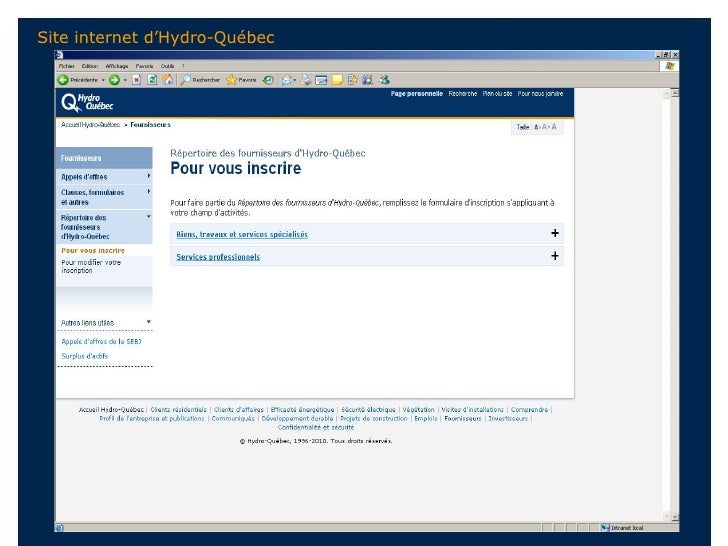The width and height of the screenshot is (728, 546).
Task: Open the forward button history dropdown arrow
Action: tap(125, 80)
